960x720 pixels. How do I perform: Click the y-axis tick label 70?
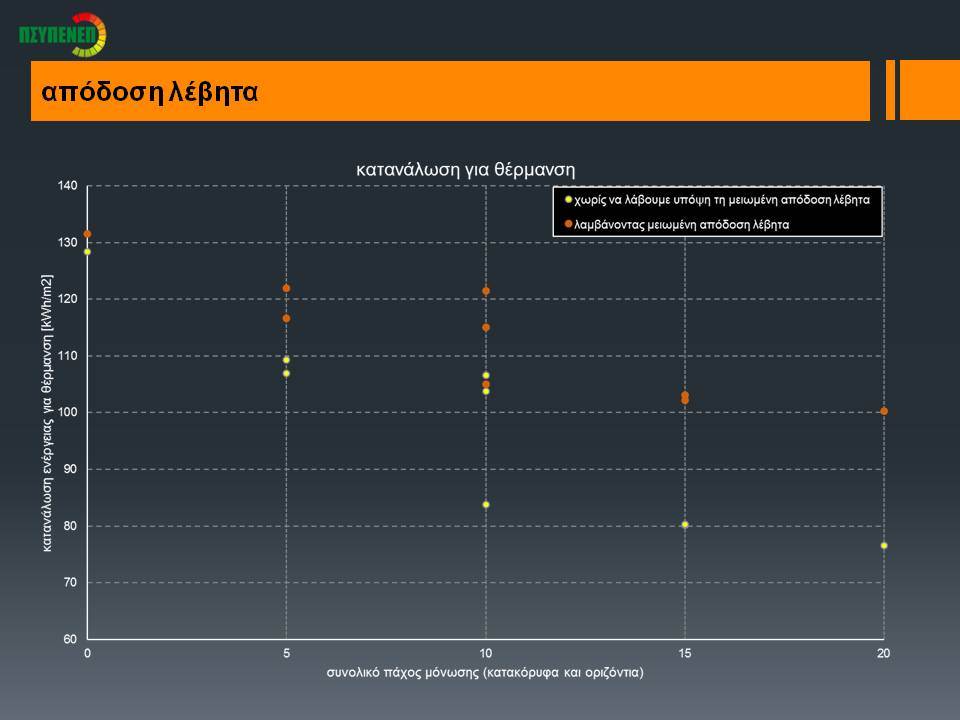70,582
